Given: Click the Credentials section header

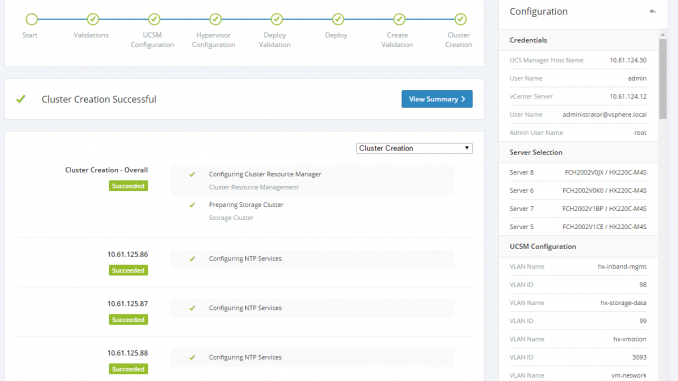Looking at the screenshot, I should [x=579, y=40].
